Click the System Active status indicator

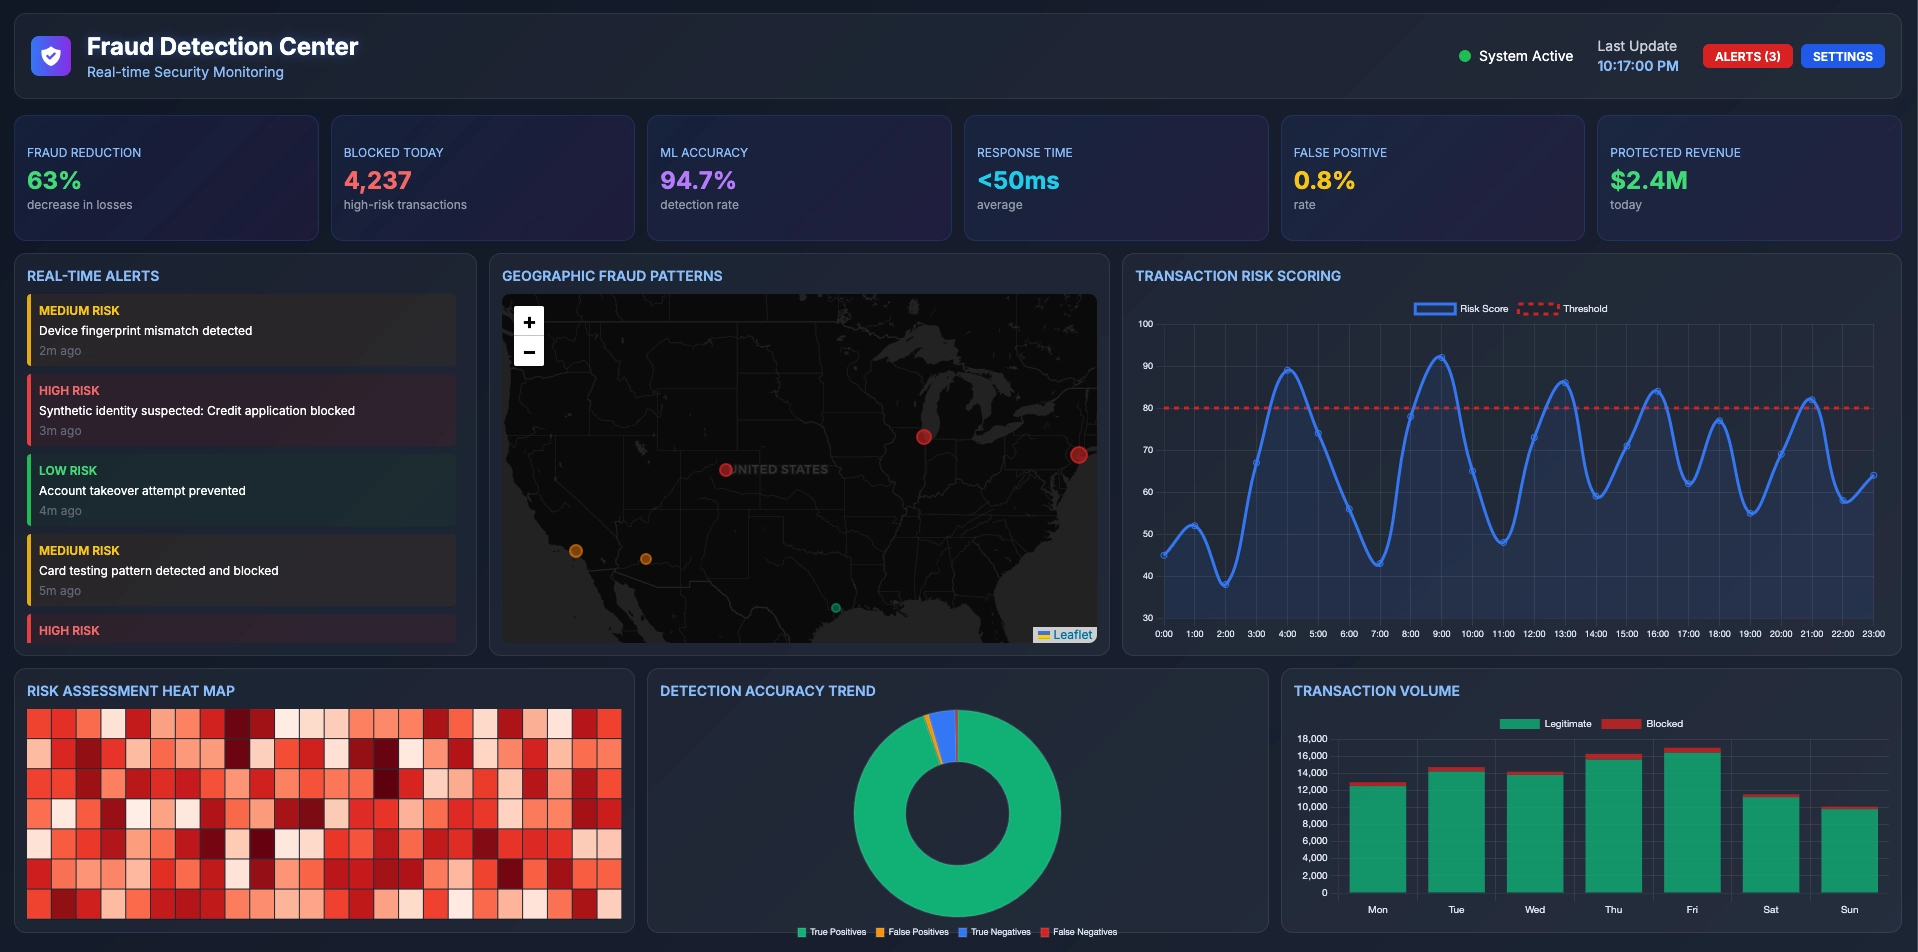pyautogui.click(x=1464, y=56)
